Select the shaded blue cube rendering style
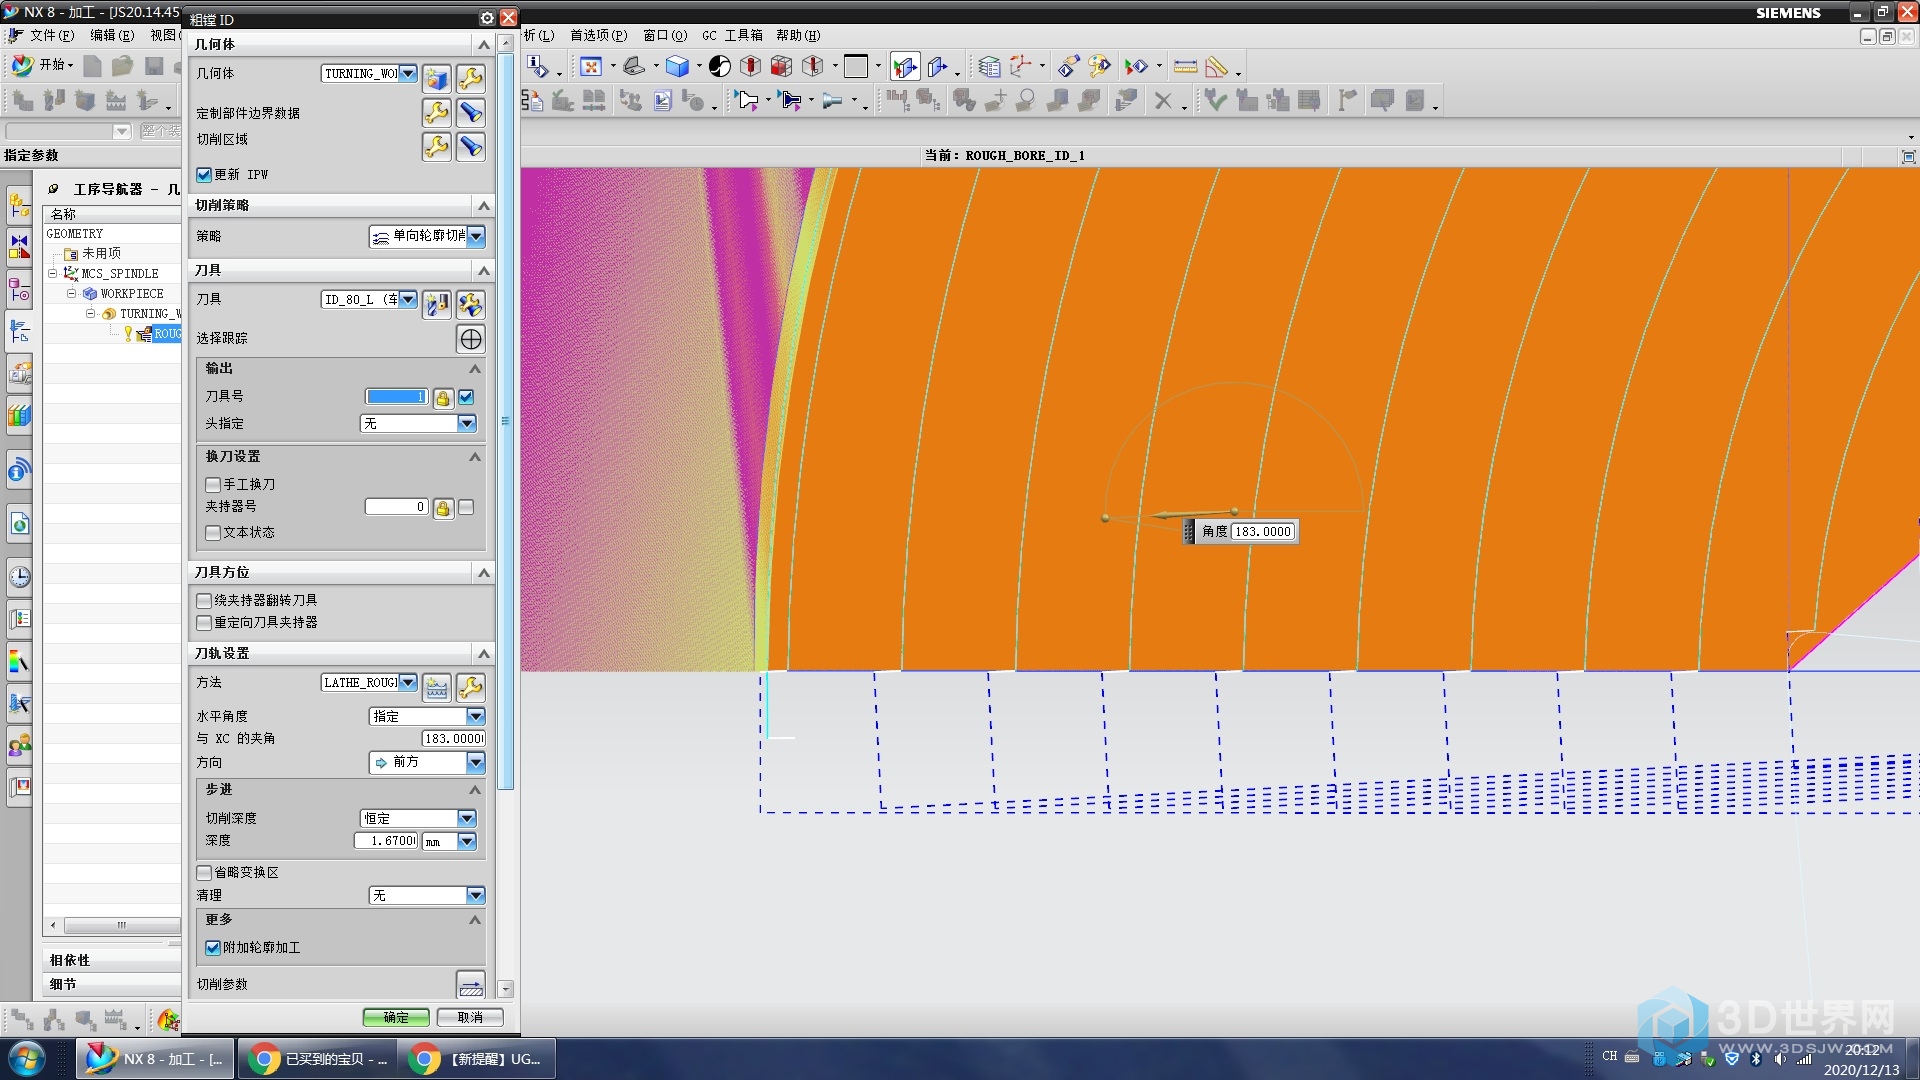 click(x=678, y=67)
